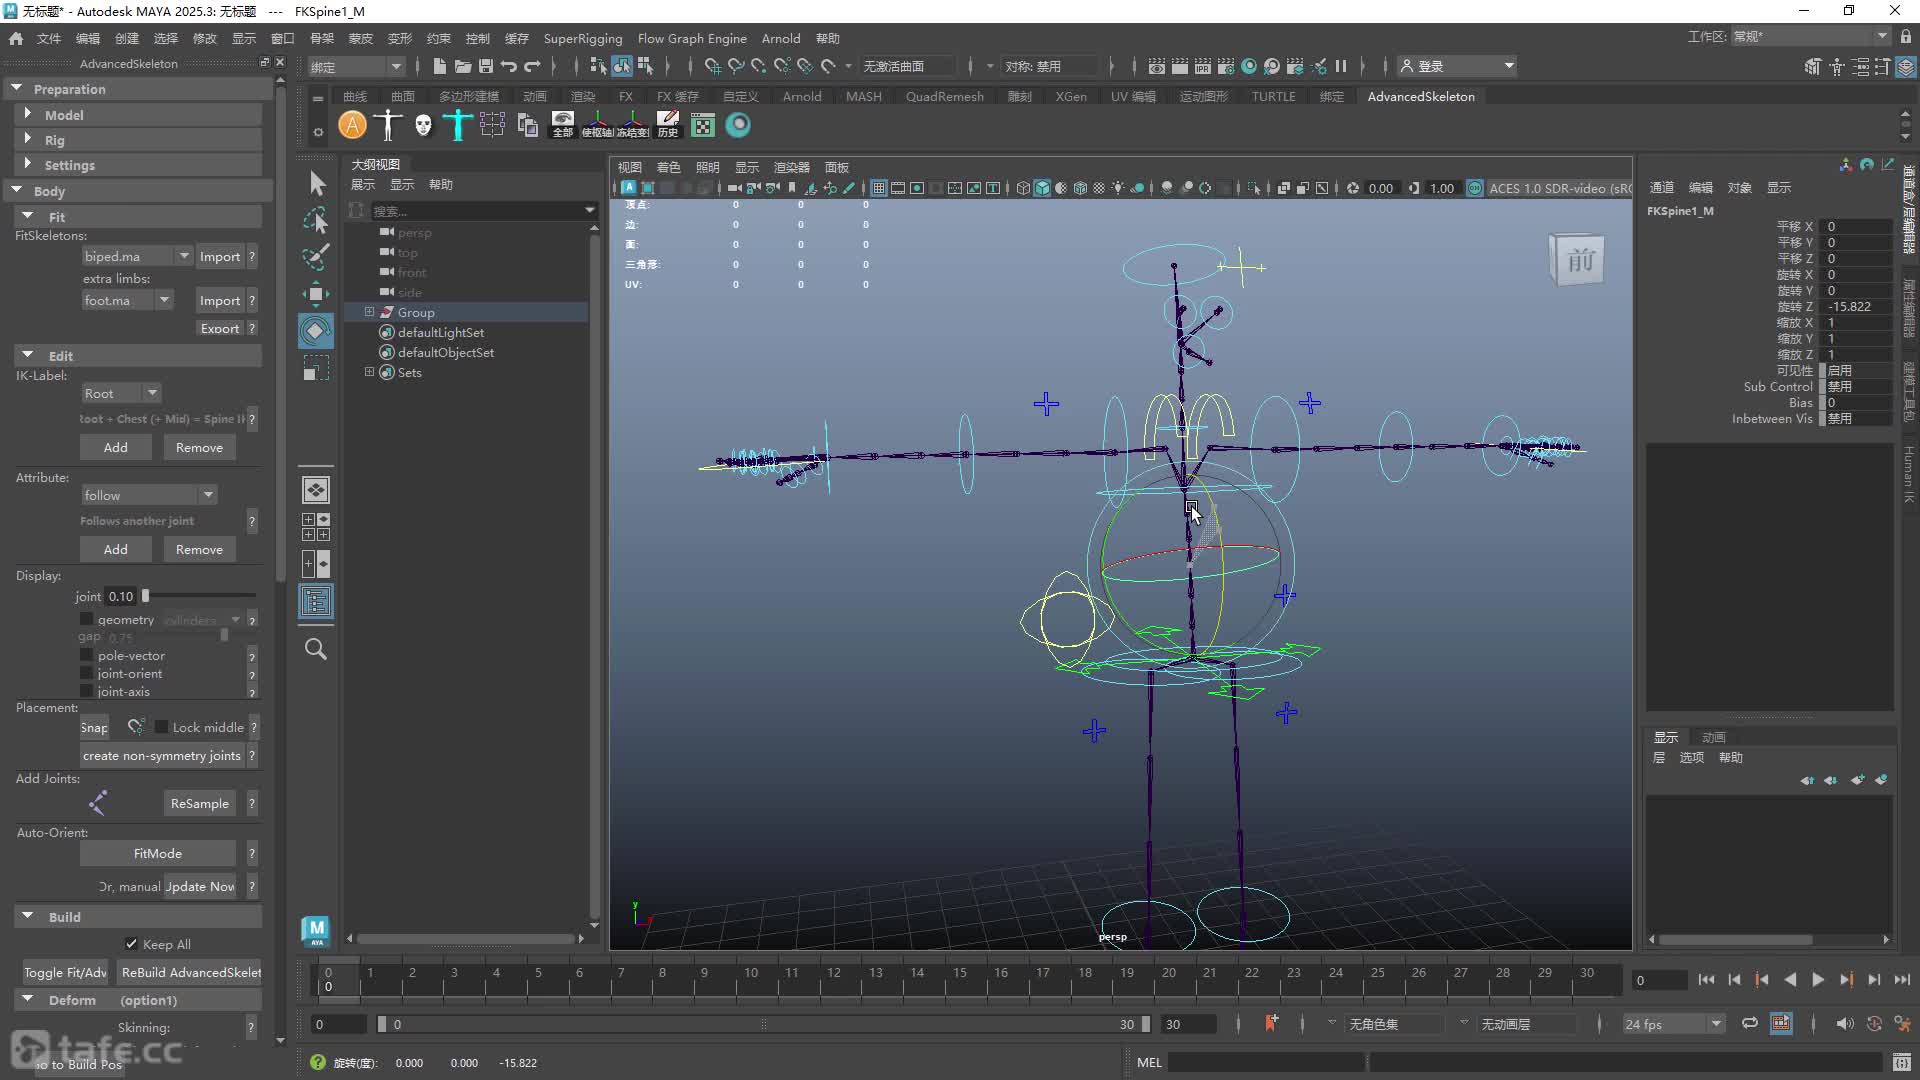This screenshot has height=1080, width=1920.
Task: Click the orange AdvancedSkeleton shelf icon
Action: pyautogui.click(x=352, y=125)
